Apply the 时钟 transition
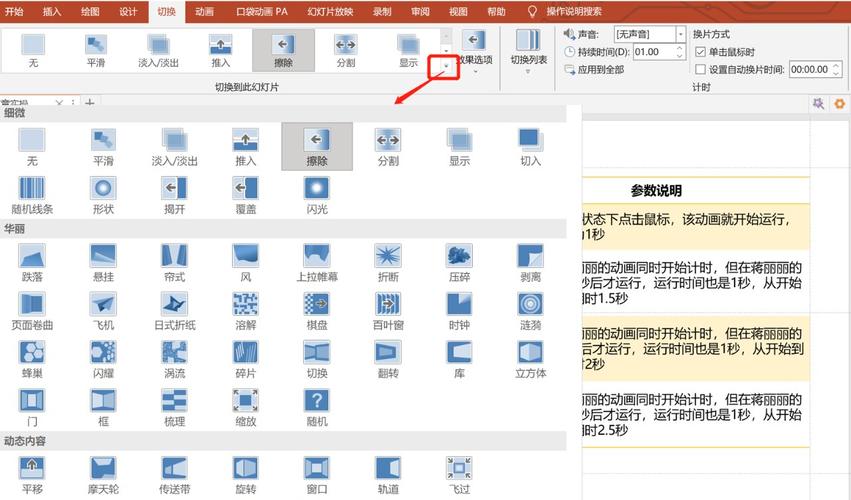Image resolution: width=851 pixels, height=500 pixels. 459,311
